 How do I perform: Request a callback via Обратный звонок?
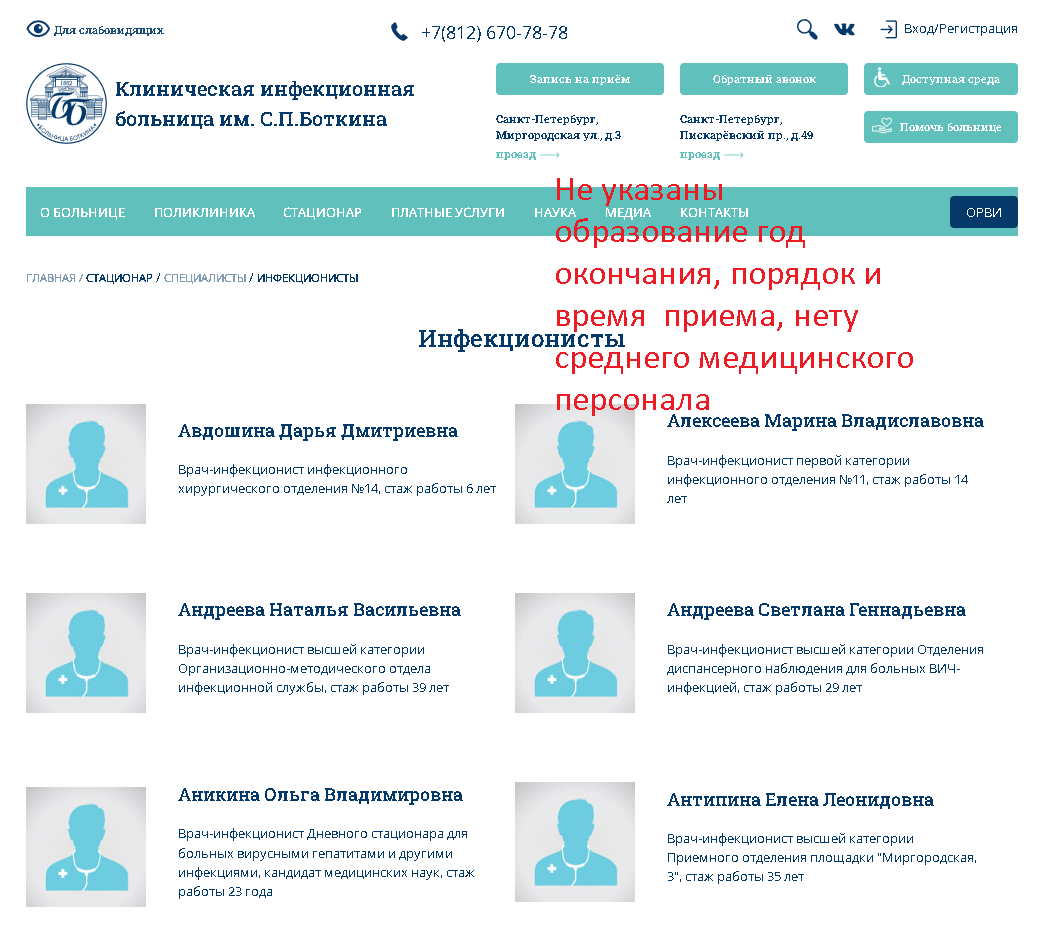click(764, 79)
